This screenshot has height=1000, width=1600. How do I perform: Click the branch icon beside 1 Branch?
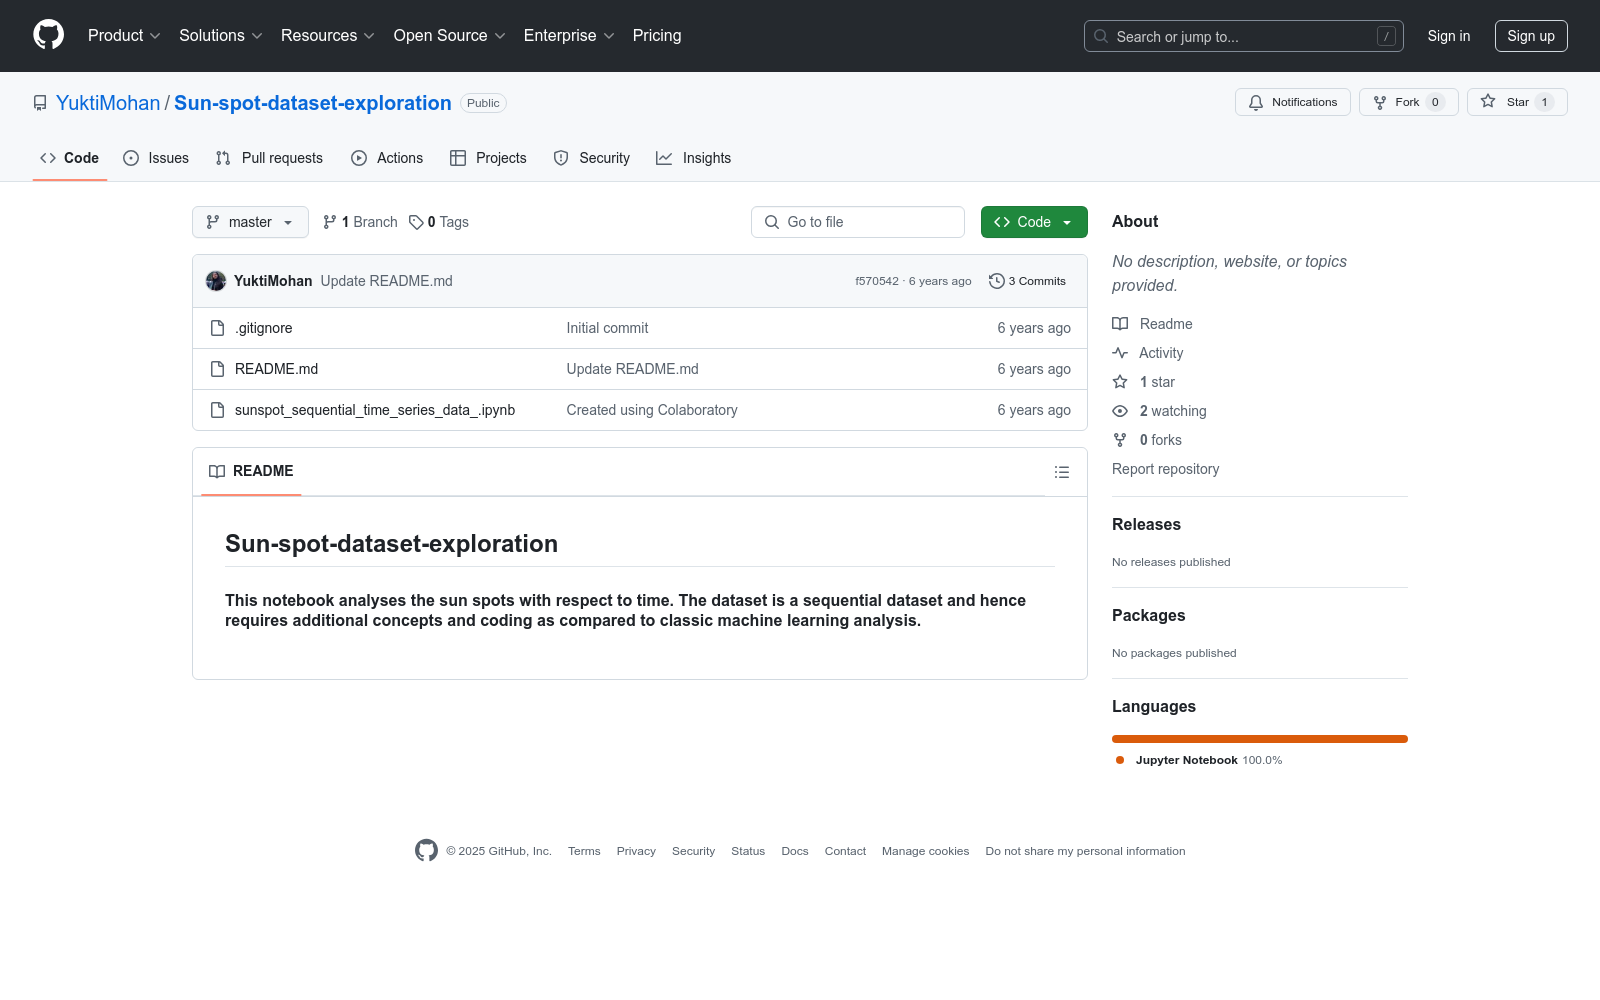pos(330,222)
